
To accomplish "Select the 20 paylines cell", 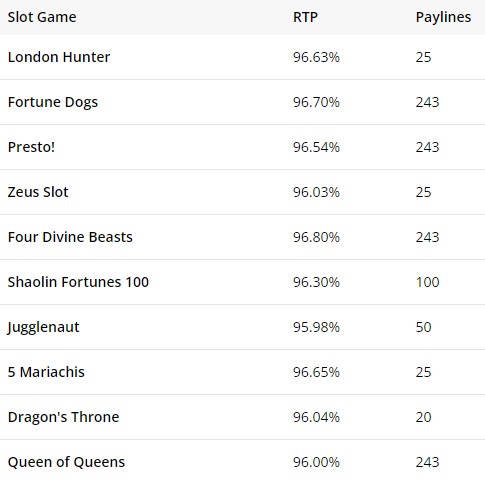I will 423,417.
